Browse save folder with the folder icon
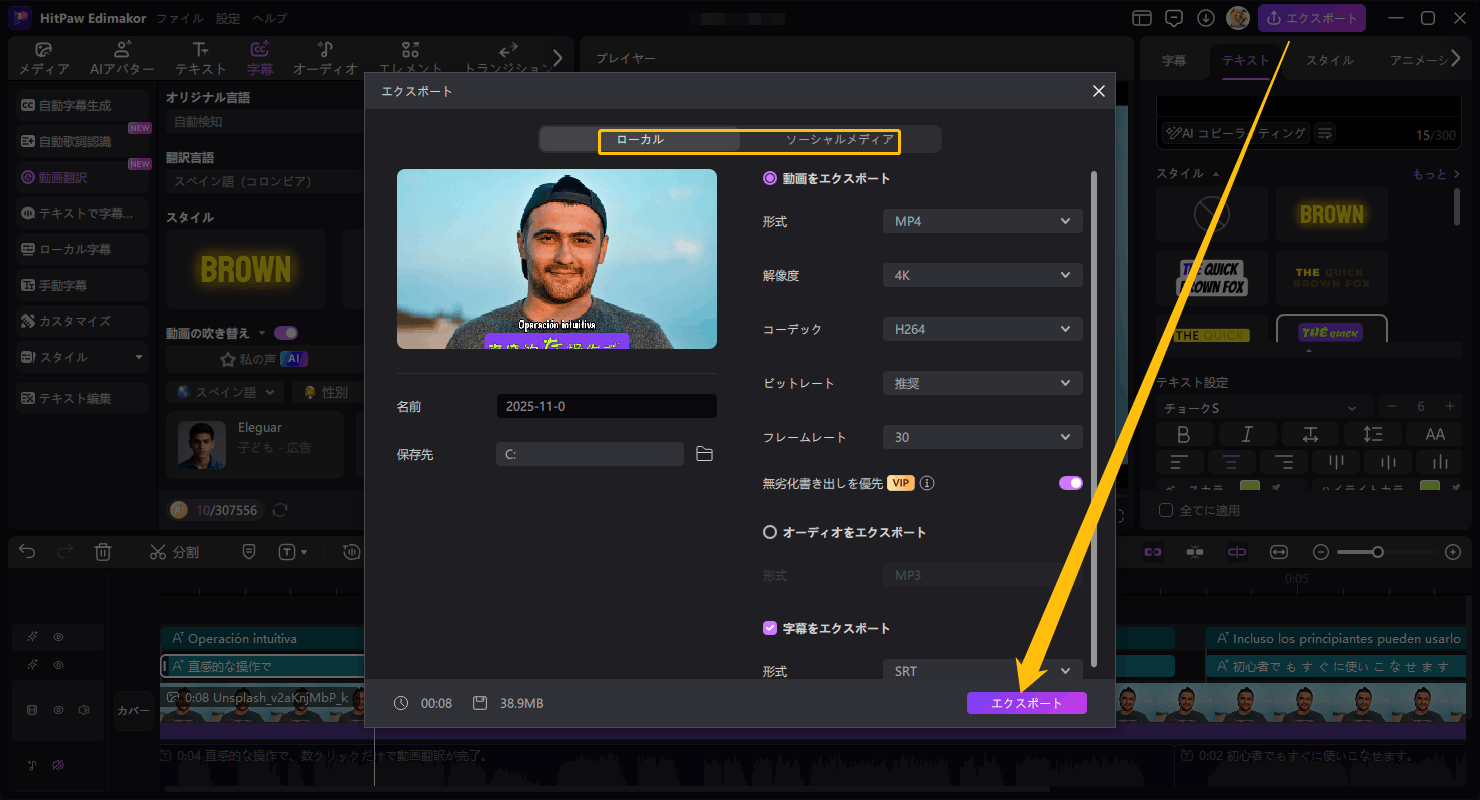The width and height of the screenshot is (1480, 800). coord(704,453)
